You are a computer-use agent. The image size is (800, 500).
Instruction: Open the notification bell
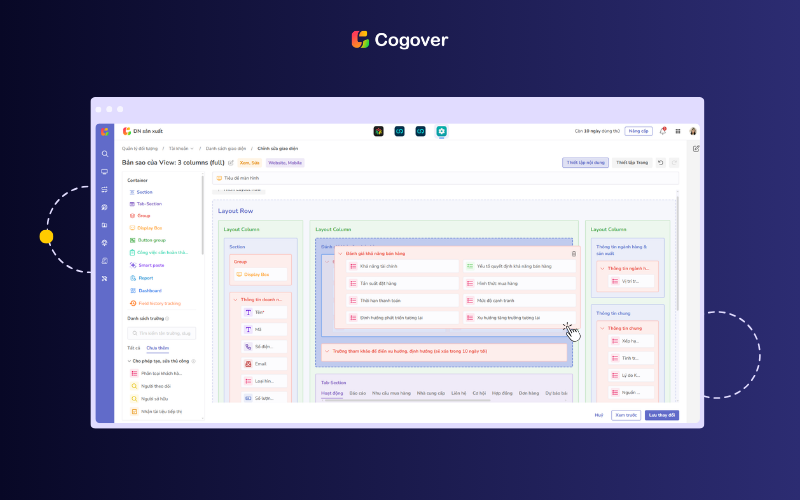(x=662, y=131)
